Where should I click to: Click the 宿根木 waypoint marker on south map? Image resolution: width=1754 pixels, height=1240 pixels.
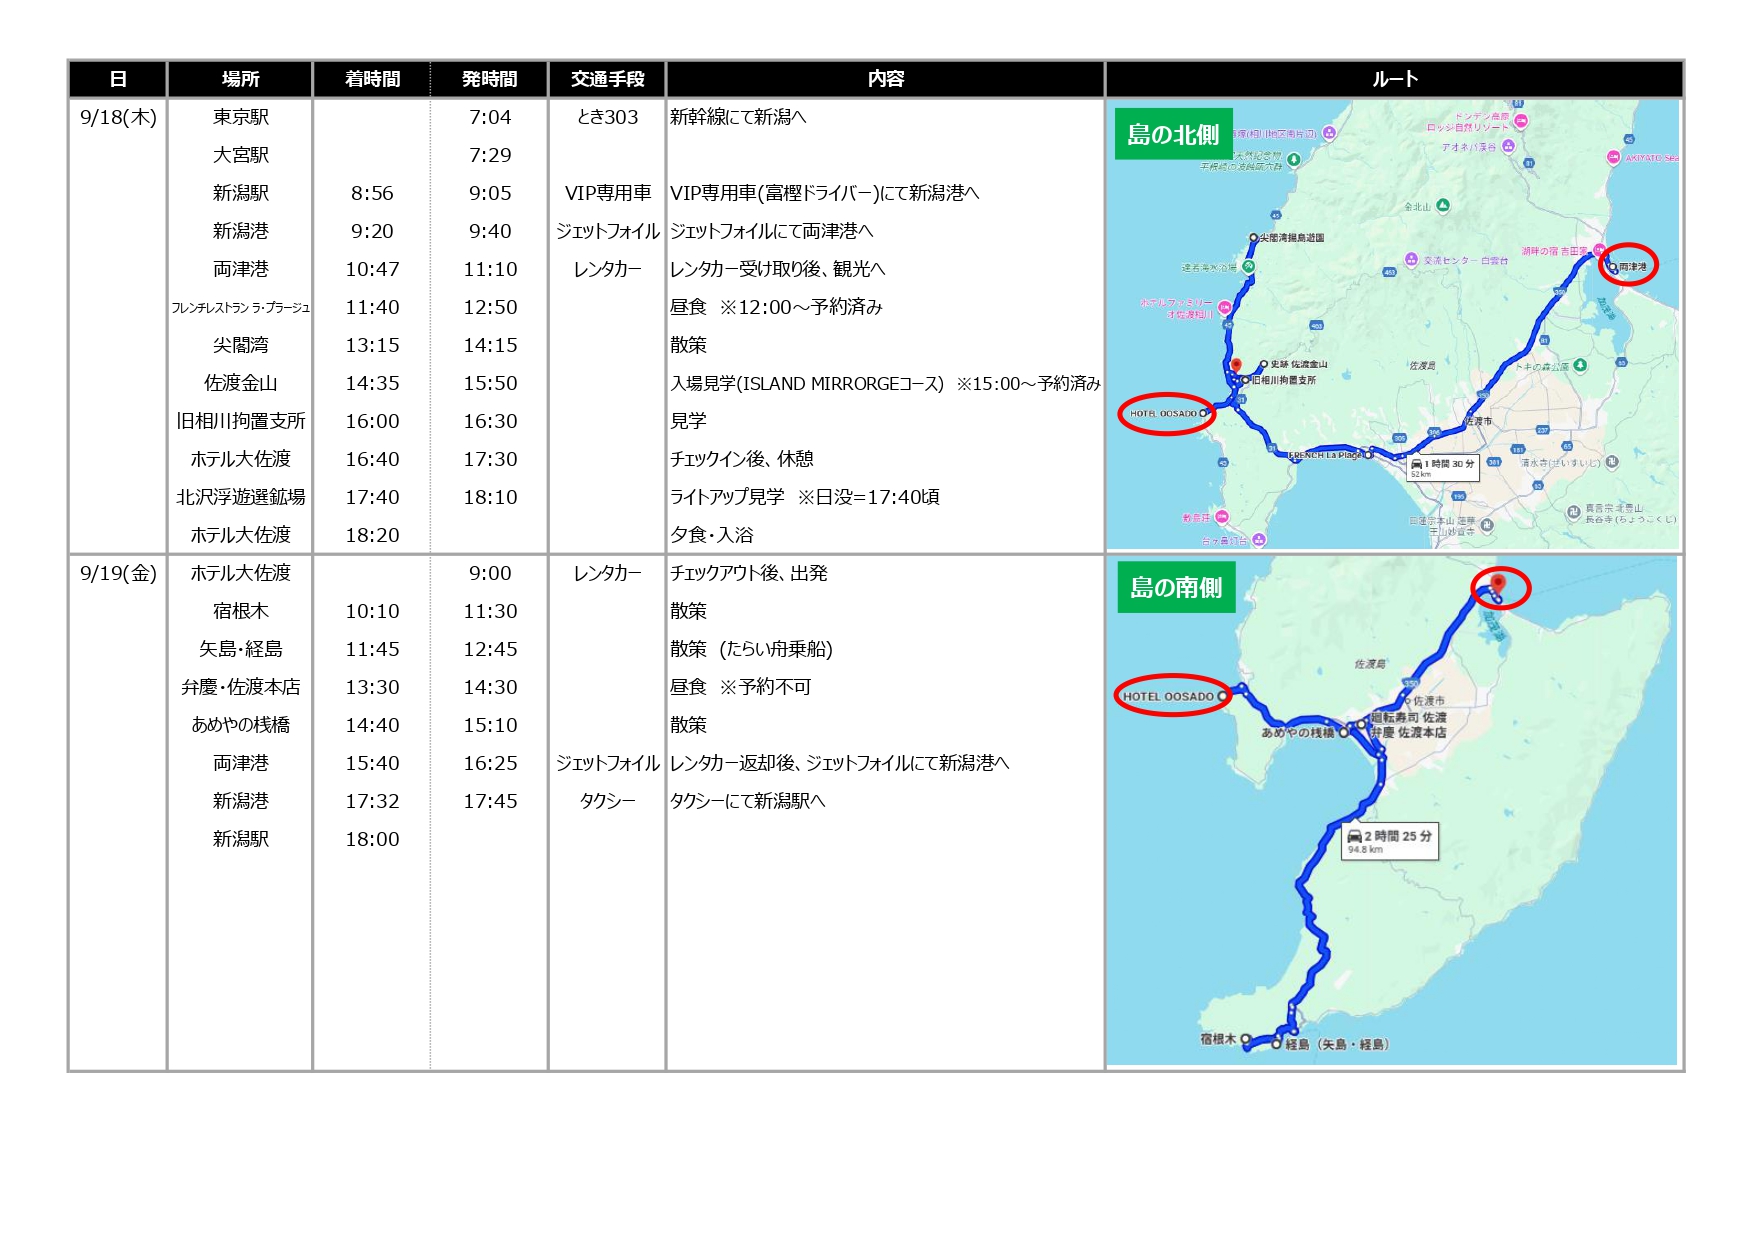1245,1039
